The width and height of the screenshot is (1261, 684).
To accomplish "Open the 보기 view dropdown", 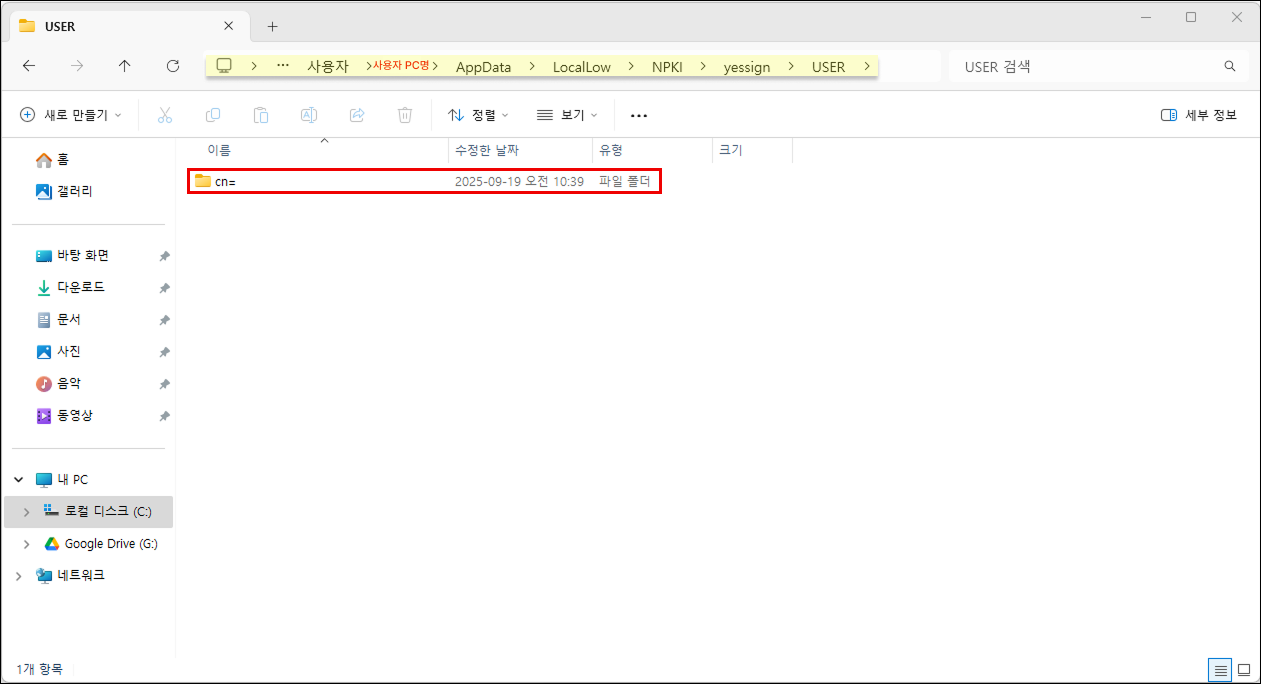I will tap(567, 115).
